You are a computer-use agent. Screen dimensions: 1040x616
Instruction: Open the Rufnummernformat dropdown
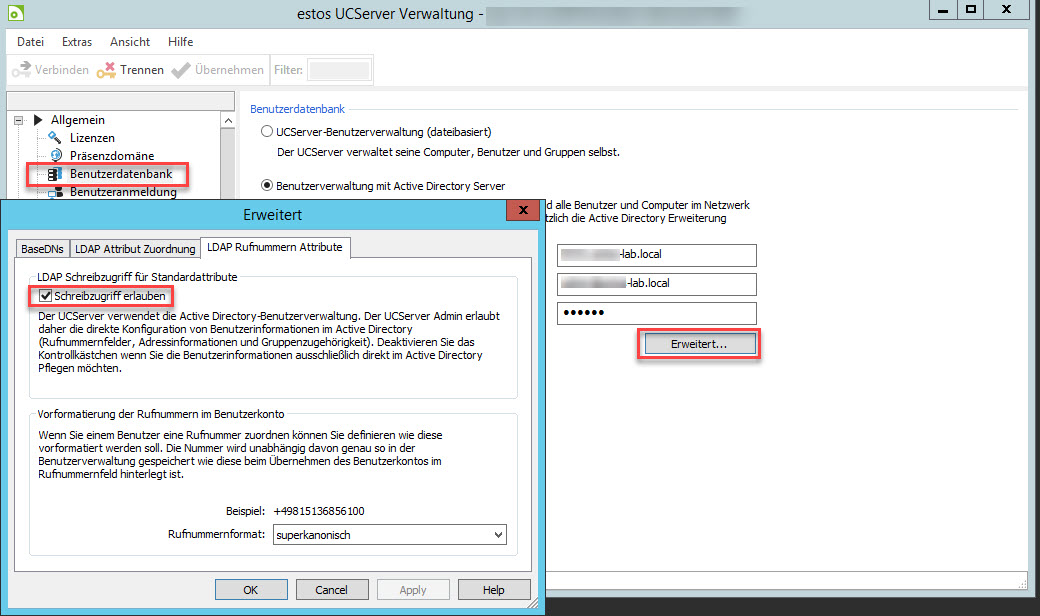498,535
